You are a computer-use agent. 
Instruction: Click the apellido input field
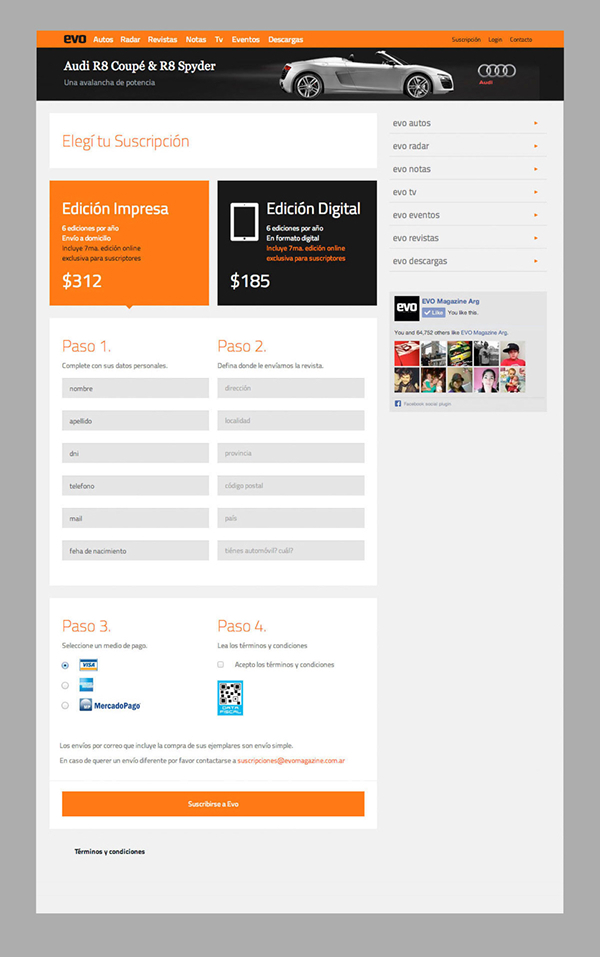[136, 421]
